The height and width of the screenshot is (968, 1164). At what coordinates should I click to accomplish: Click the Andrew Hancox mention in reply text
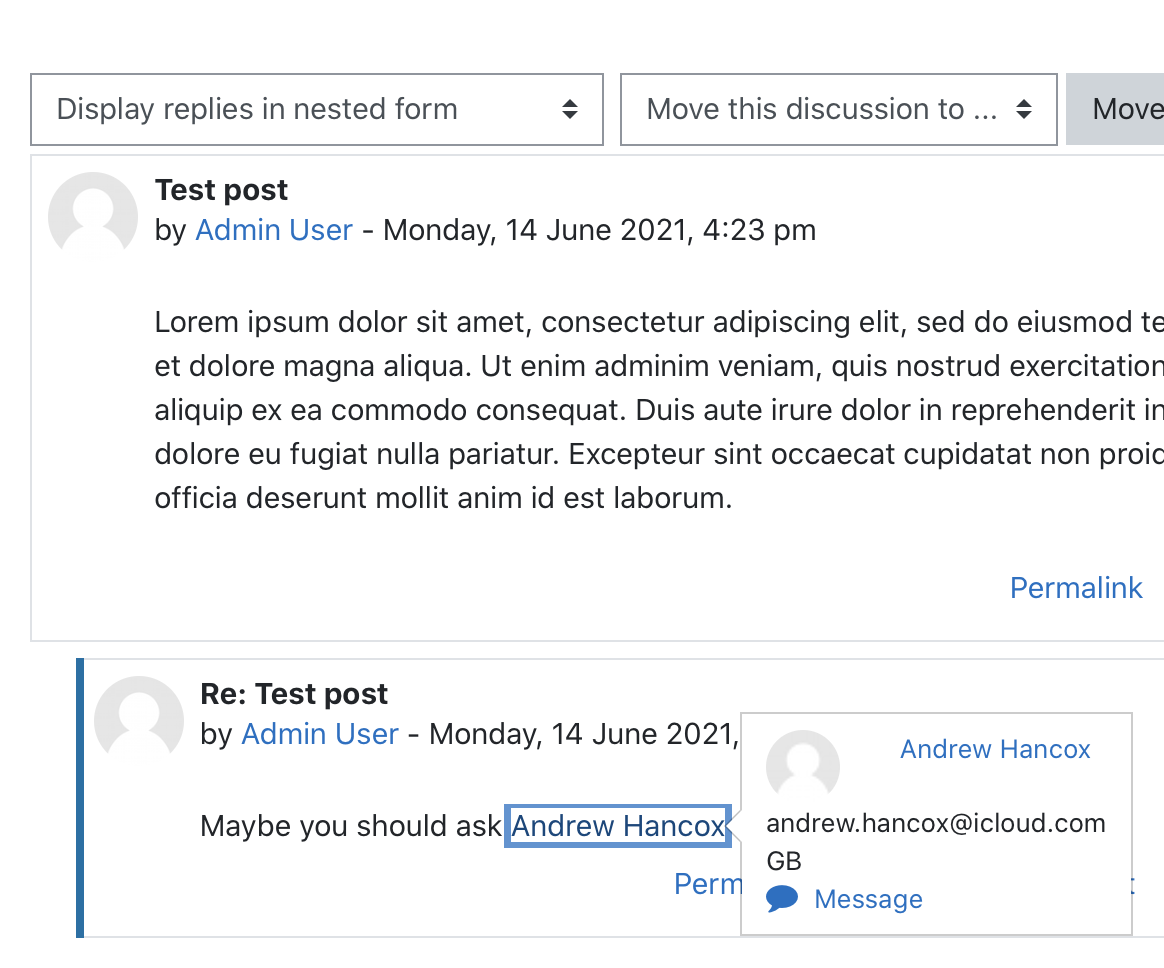(x=618, y=826)
